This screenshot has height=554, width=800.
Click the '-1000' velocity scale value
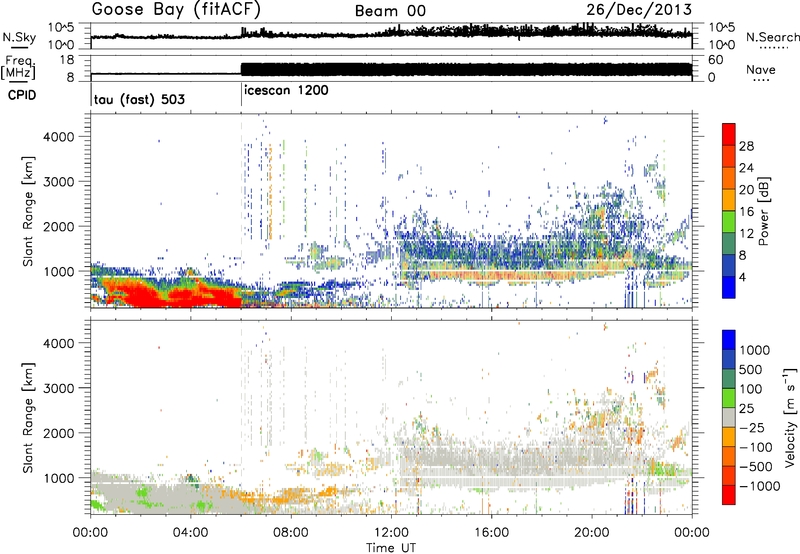tap(760, 486)
